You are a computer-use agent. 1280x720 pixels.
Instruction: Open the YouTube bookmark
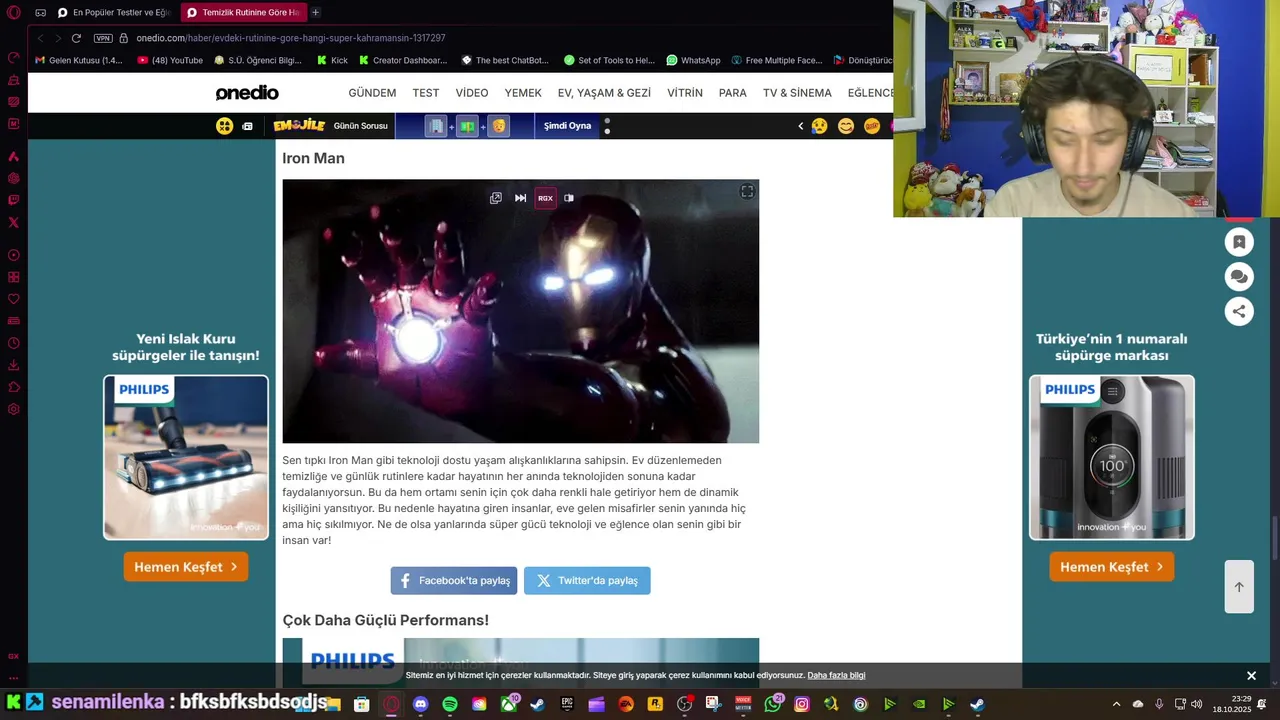[170, 60]
